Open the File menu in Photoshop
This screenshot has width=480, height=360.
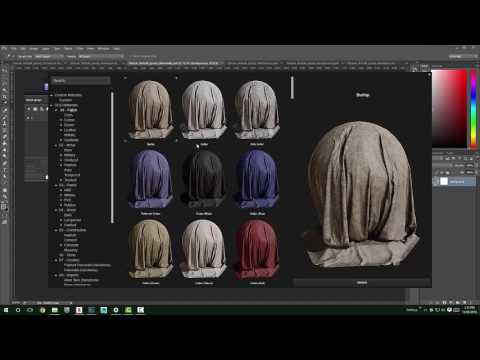click(13, 49)
